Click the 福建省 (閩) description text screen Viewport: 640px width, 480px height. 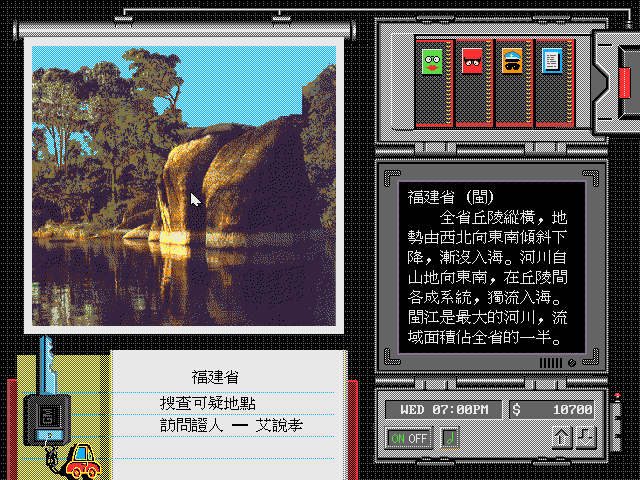click(492, 267)
